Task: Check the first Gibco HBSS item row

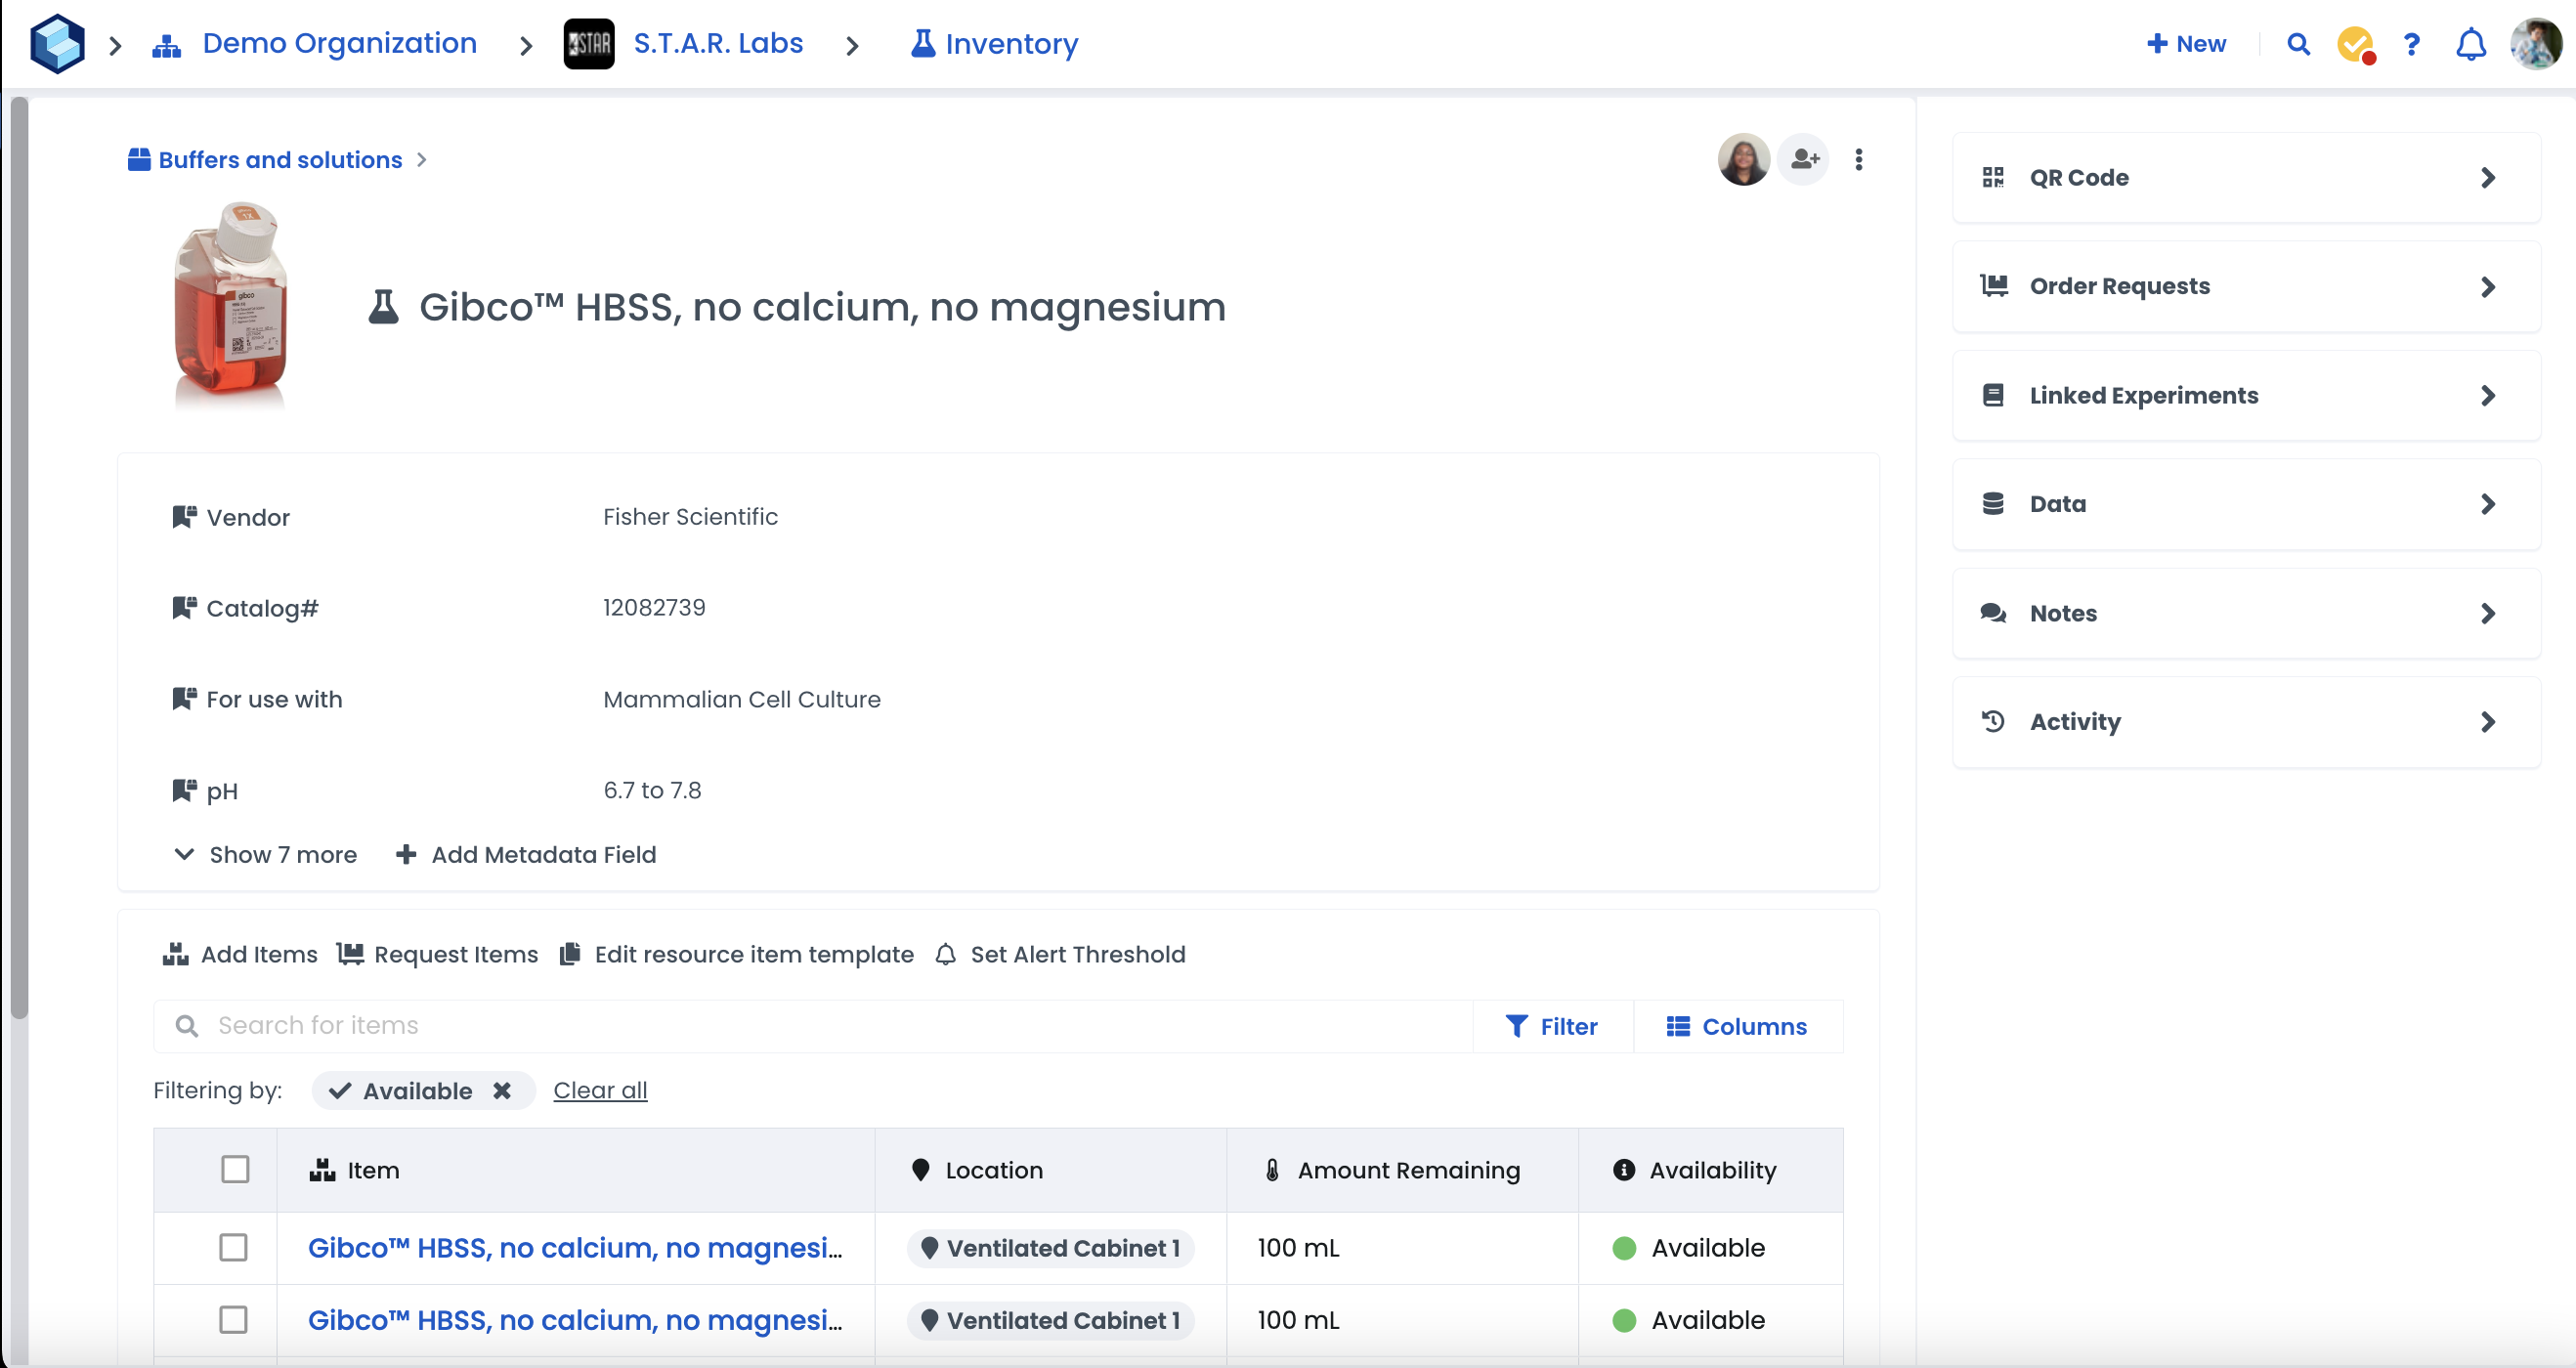Action: [233, 1247]
